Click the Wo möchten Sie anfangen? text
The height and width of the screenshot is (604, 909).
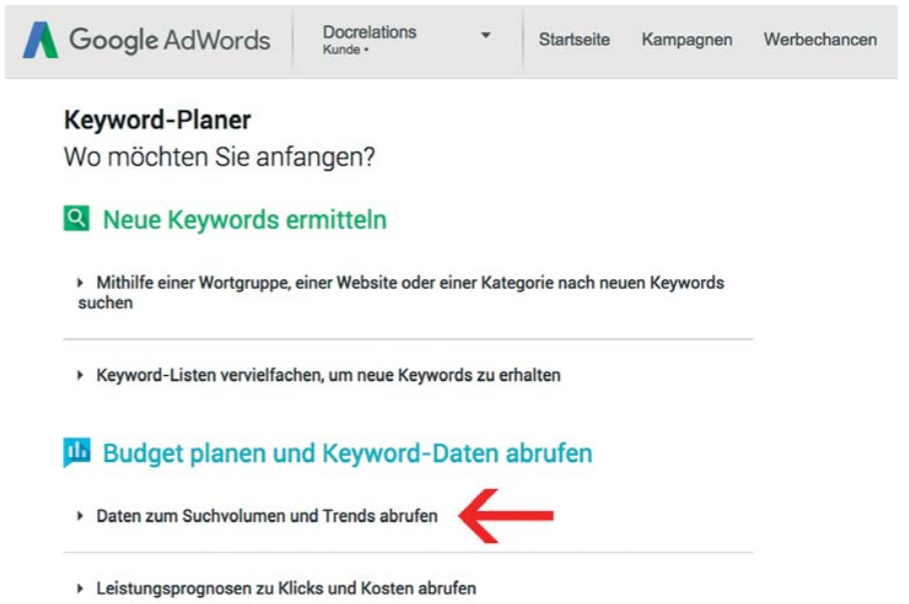pyautogui.click(x=219, y=157)
